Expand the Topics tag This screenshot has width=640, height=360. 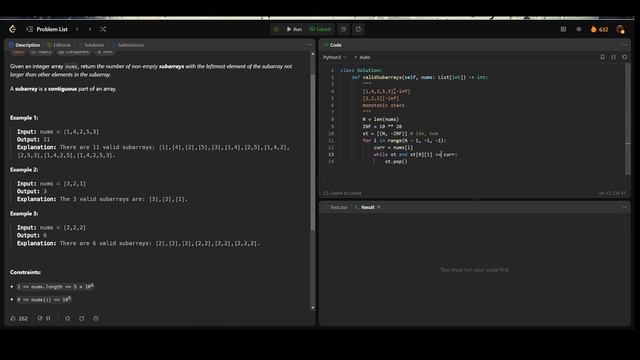point(41,52)
